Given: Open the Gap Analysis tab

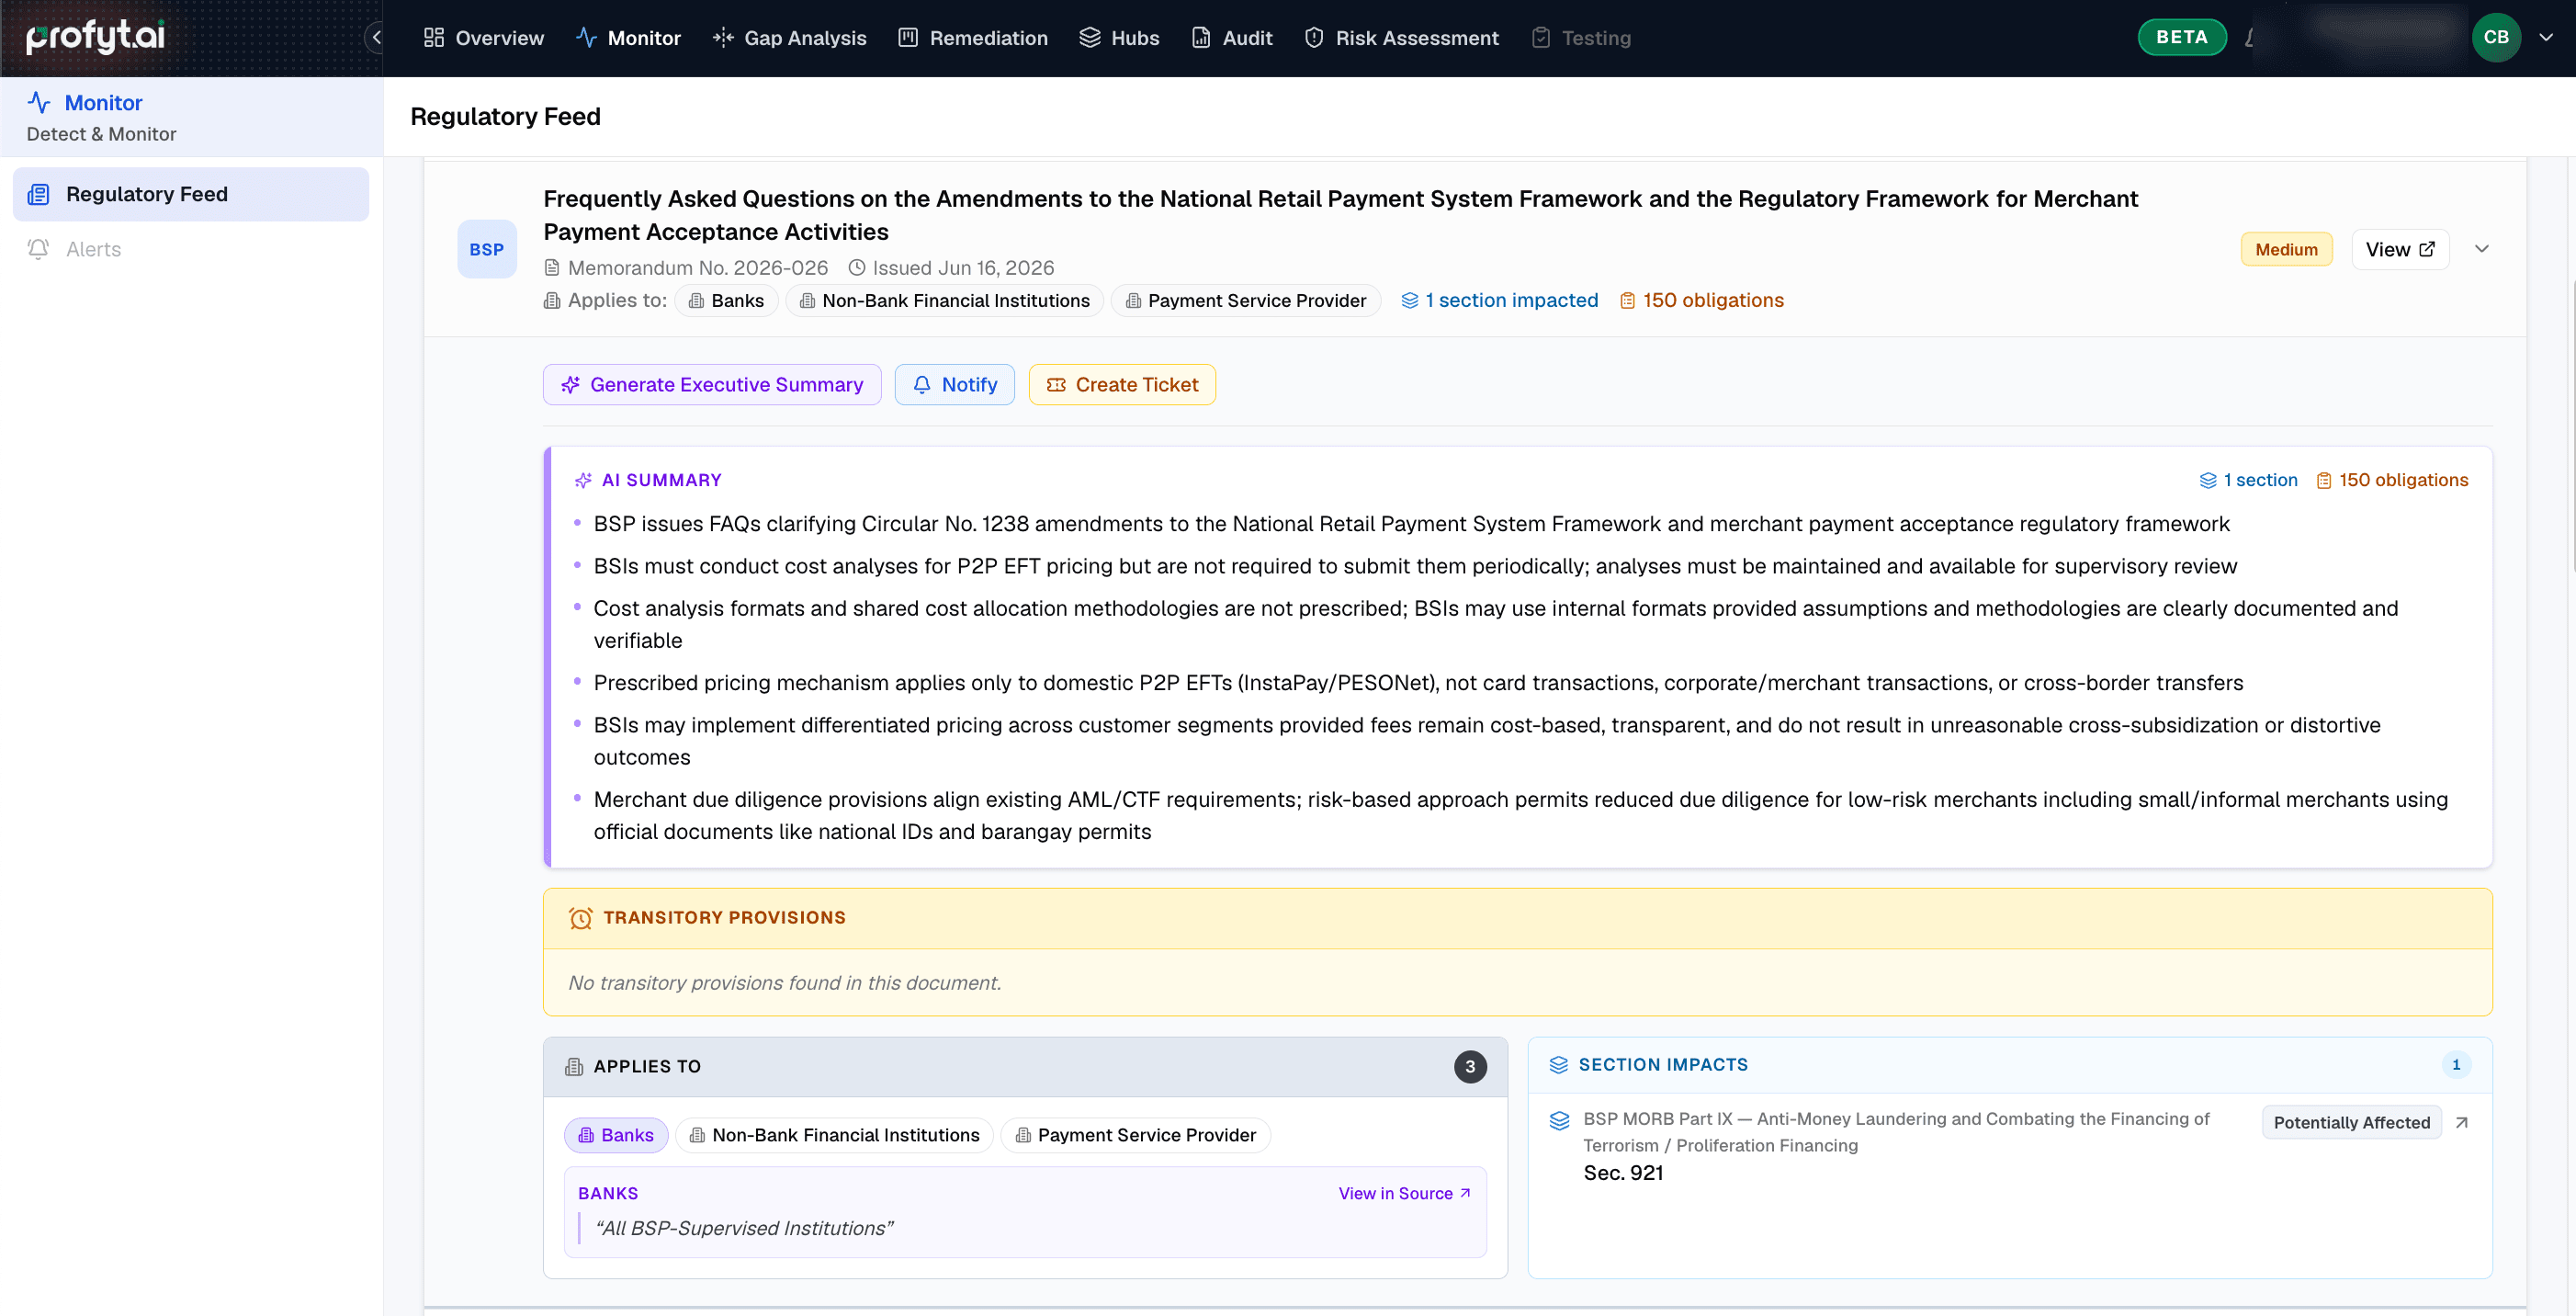Looking at the screenshot, I should (789, 38).
